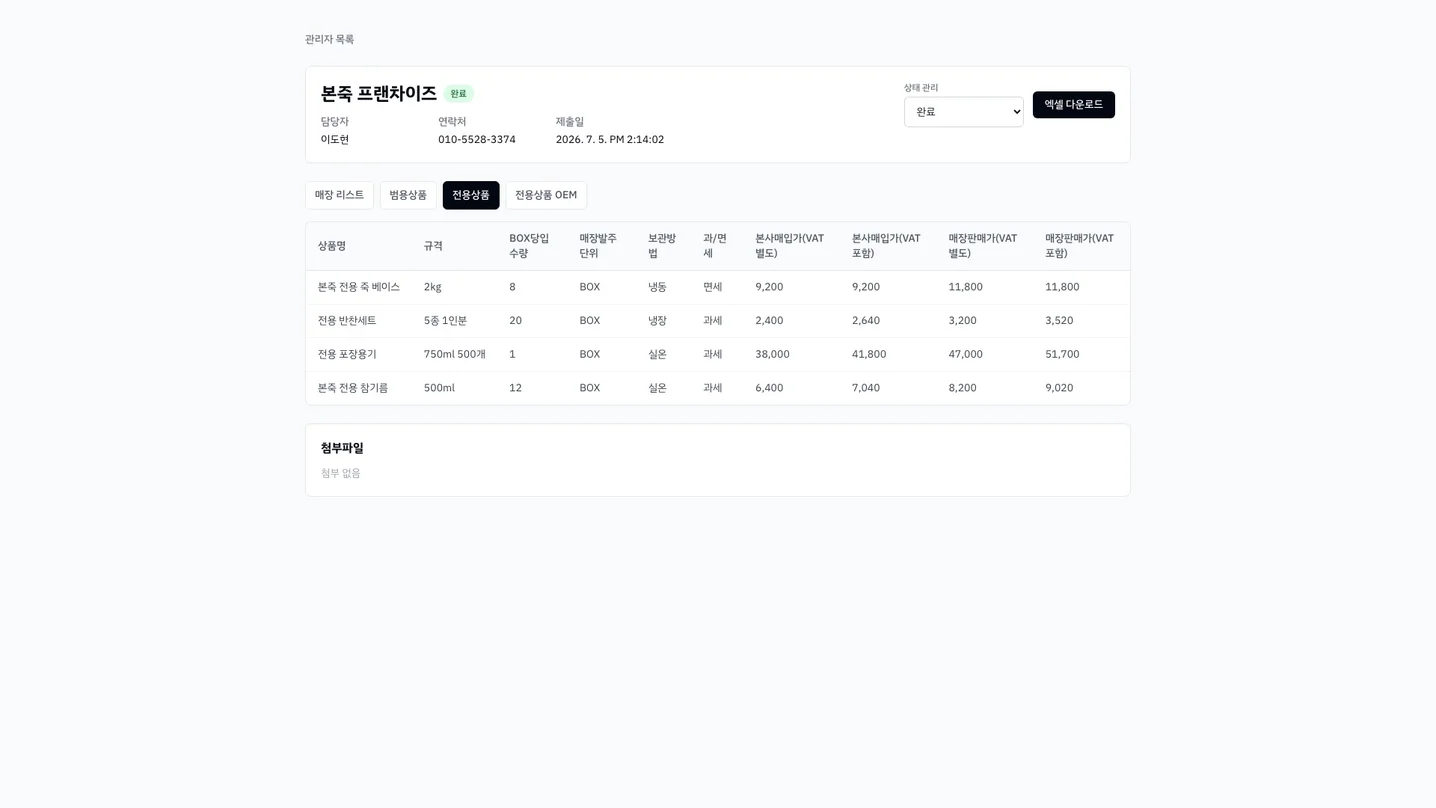The width and height of the screenshot is (1436, 808).
Task: Click the 면세 tax cell
Action: (712, 287)
